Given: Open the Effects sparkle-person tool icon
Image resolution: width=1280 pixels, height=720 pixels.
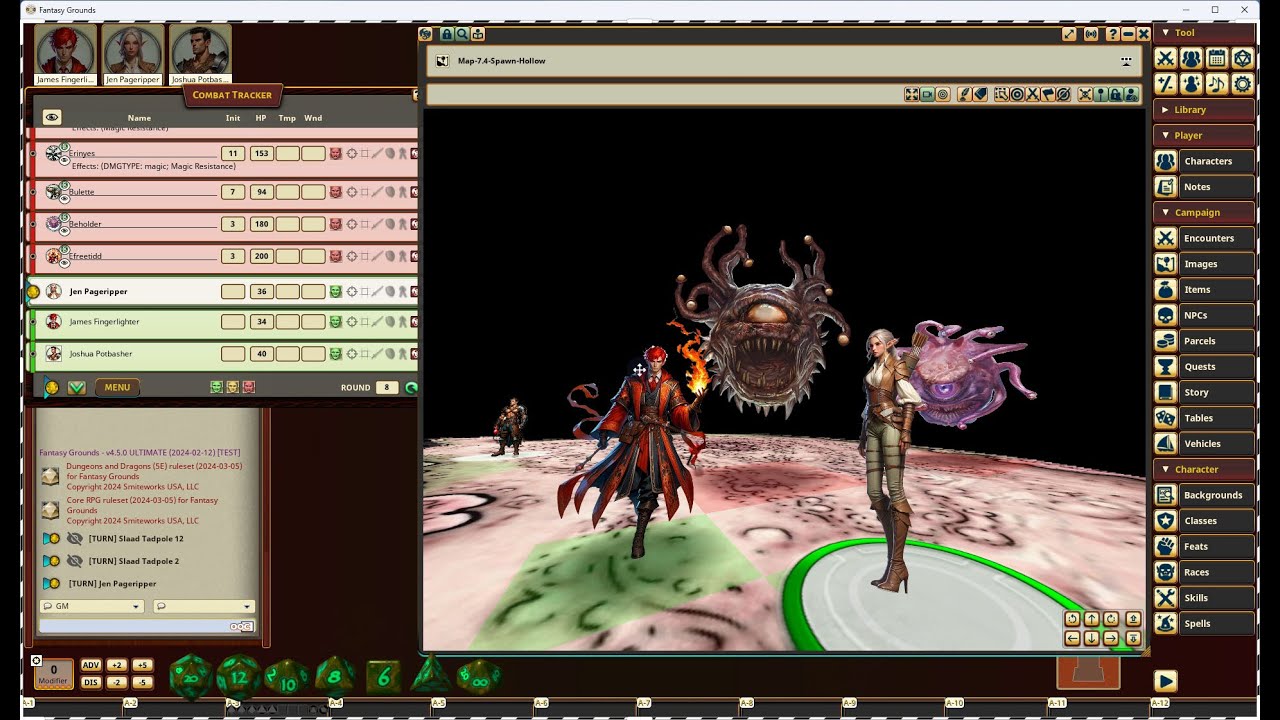Looking at the screenshot, I should [x=1191, y=84].
